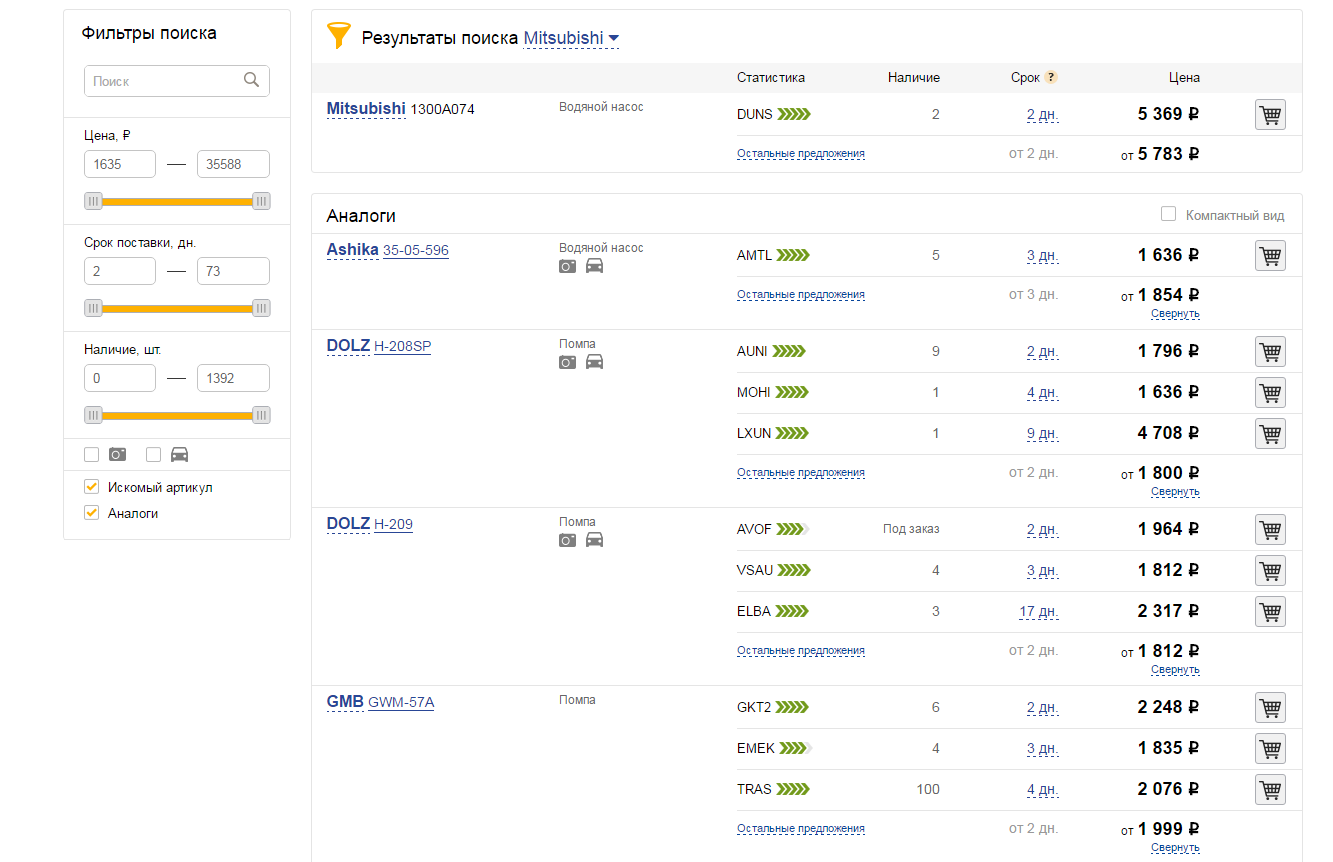Open article link GWM-57A
1333x862 pixels.
401,702
